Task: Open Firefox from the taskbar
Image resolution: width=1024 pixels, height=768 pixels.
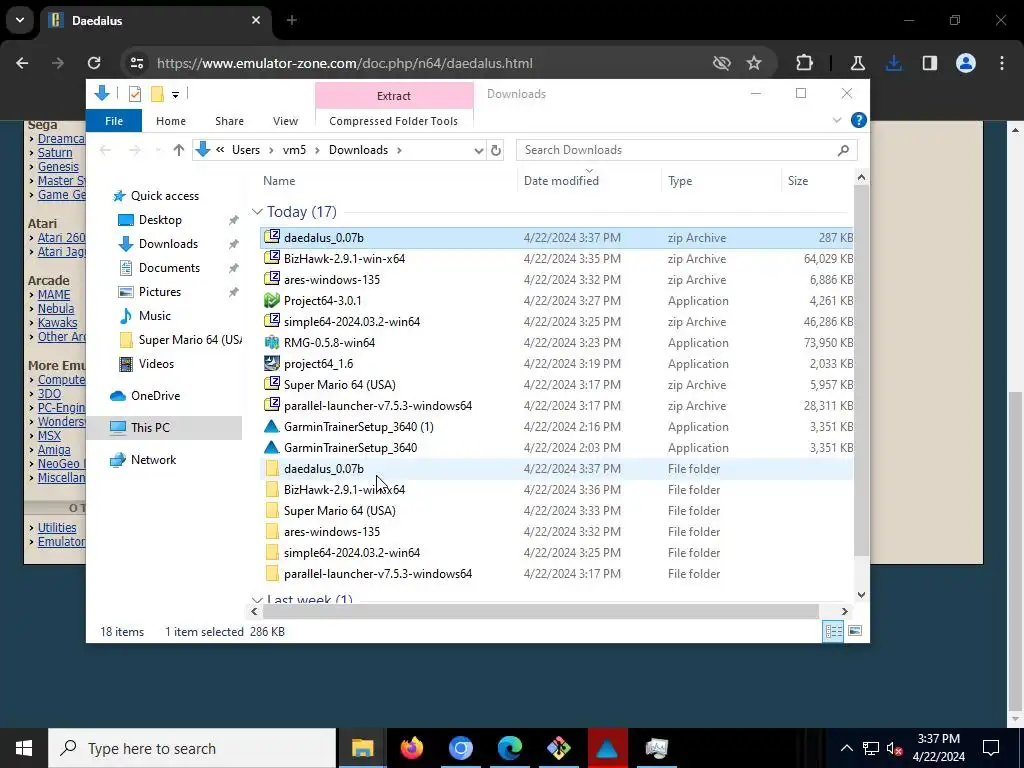Action: [411, 748]
